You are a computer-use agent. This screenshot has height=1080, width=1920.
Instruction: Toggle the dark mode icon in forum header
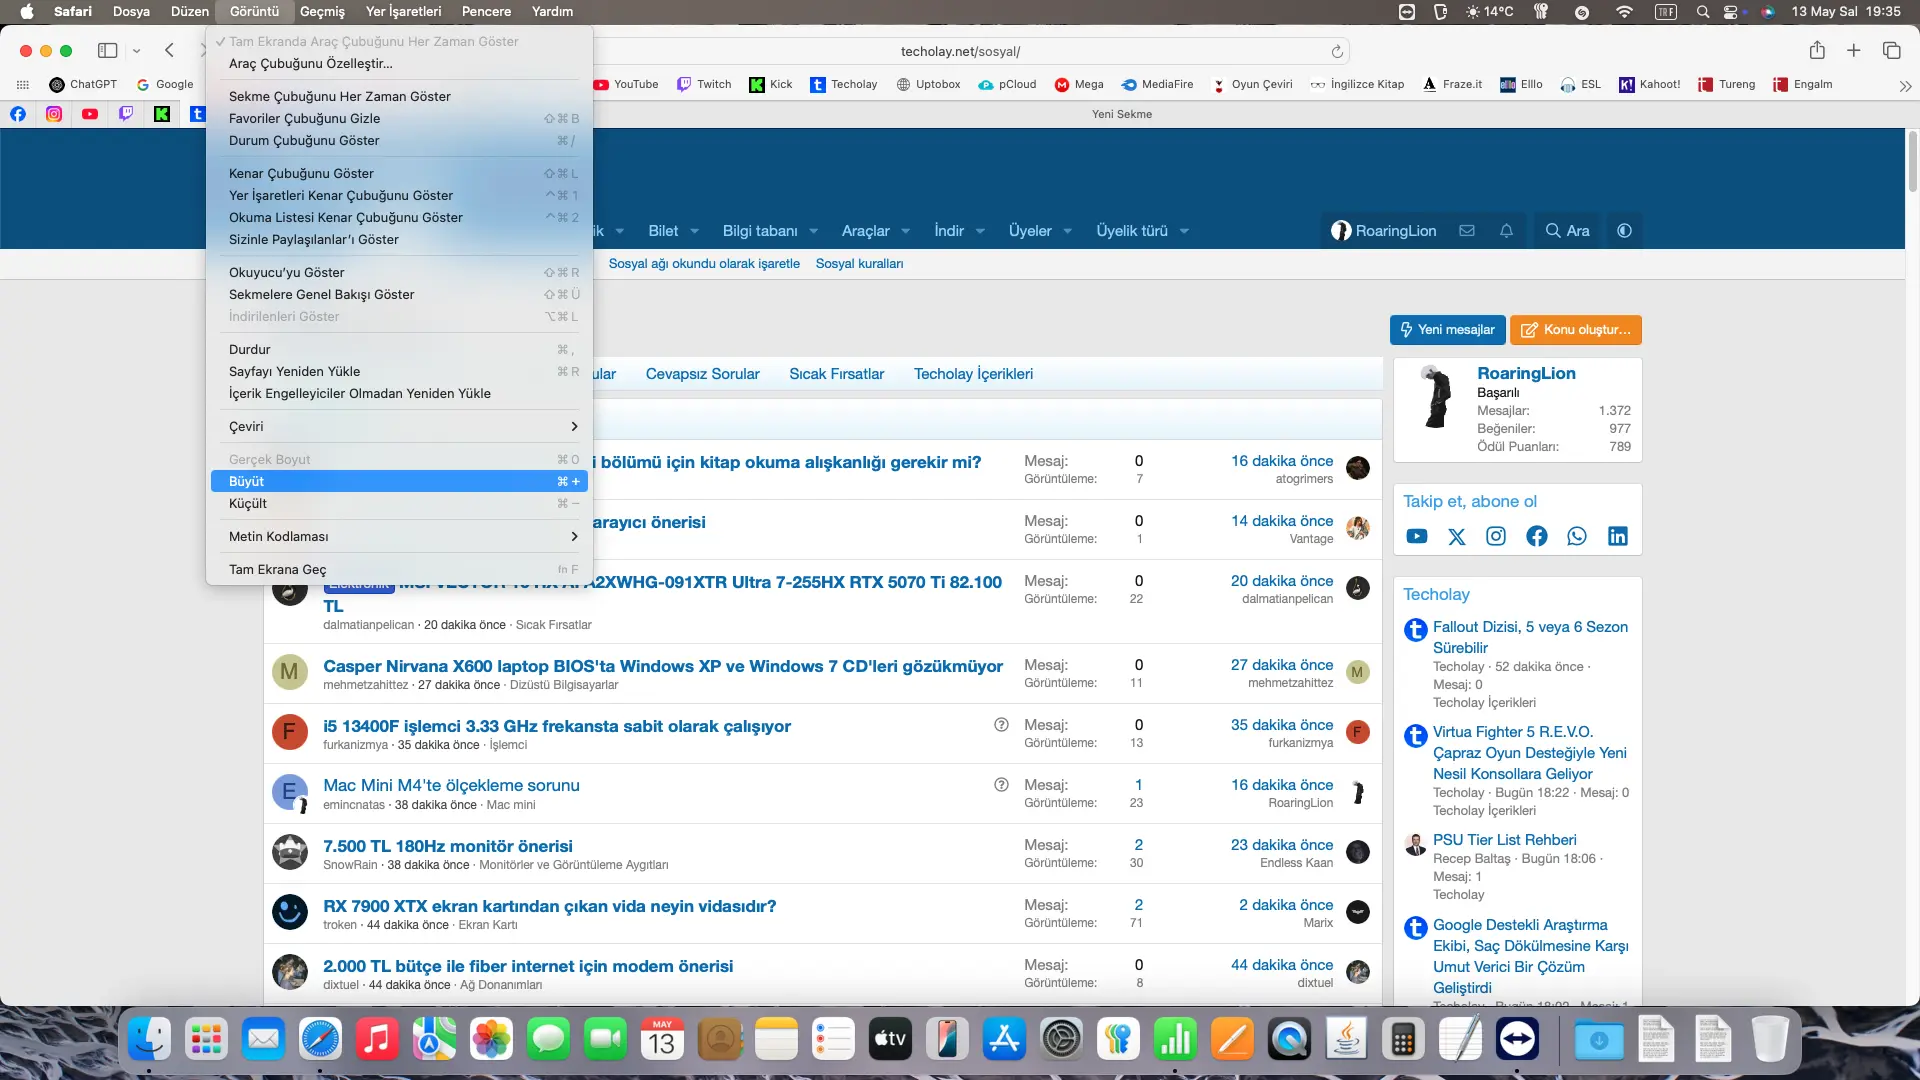pyautogui.click(x=1625, y=231)
